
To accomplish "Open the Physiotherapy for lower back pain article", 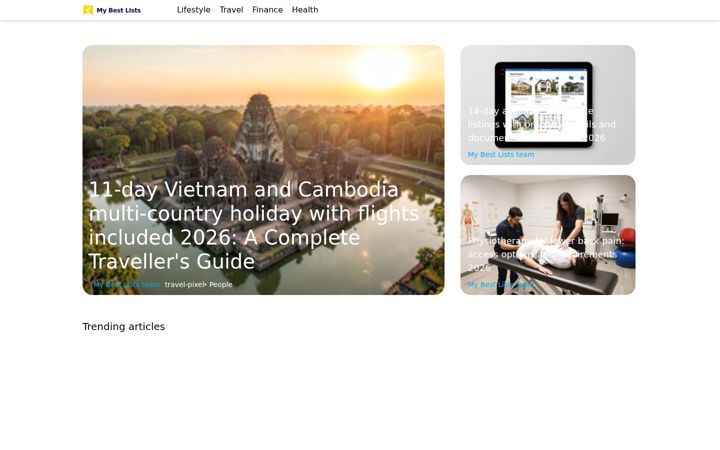I will [x=546, y=254].
